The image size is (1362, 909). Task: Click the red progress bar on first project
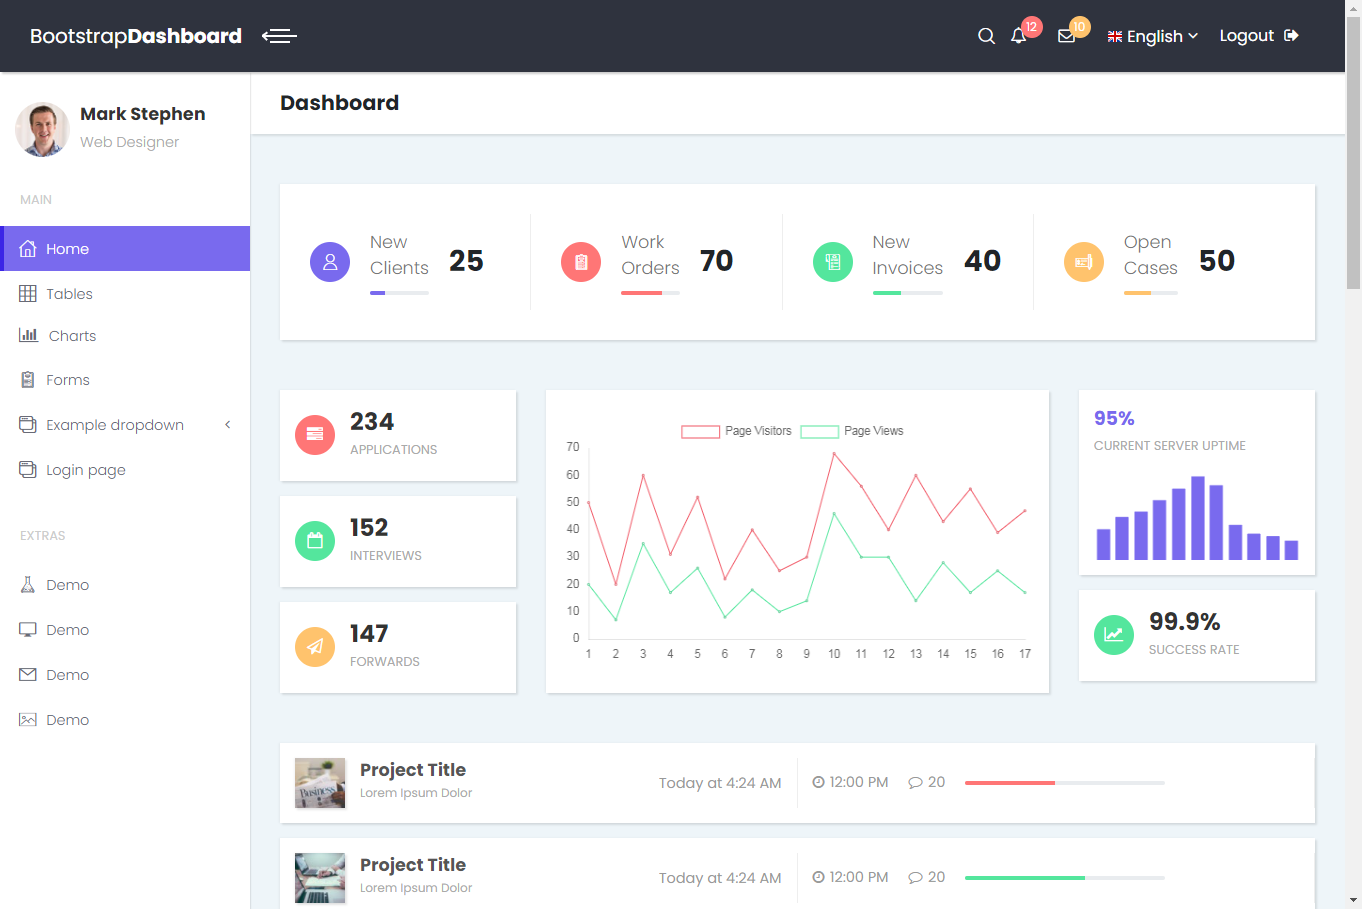[1010, 783]
